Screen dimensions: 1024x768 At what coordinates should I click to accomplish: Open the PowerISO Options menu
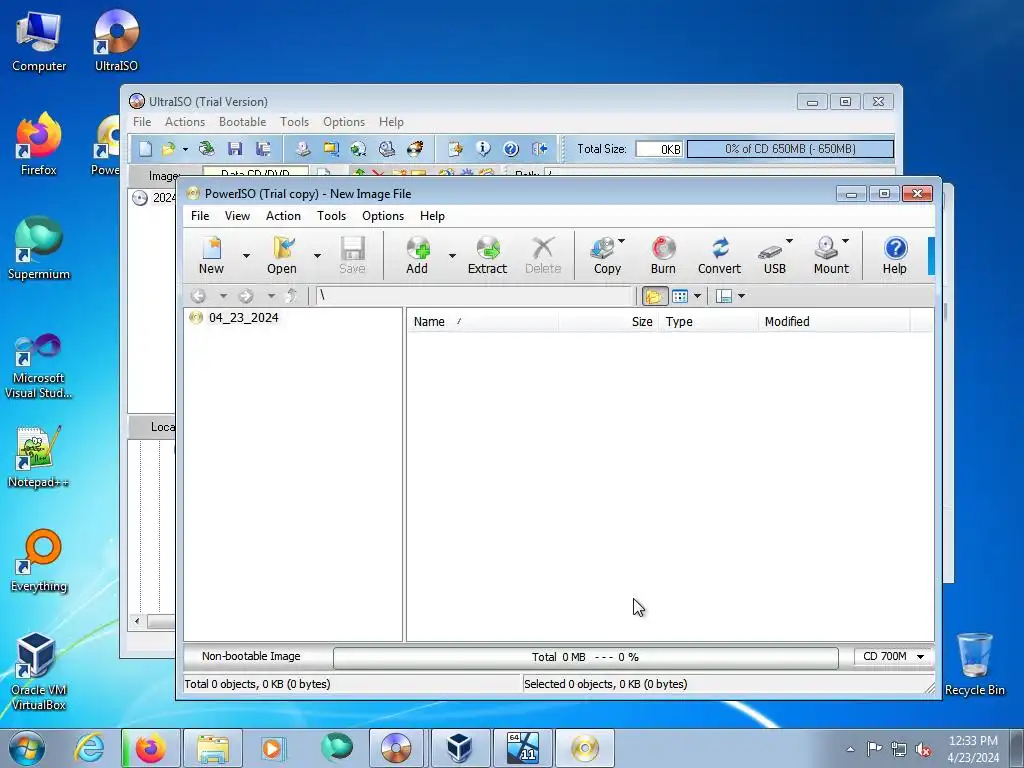383,216
